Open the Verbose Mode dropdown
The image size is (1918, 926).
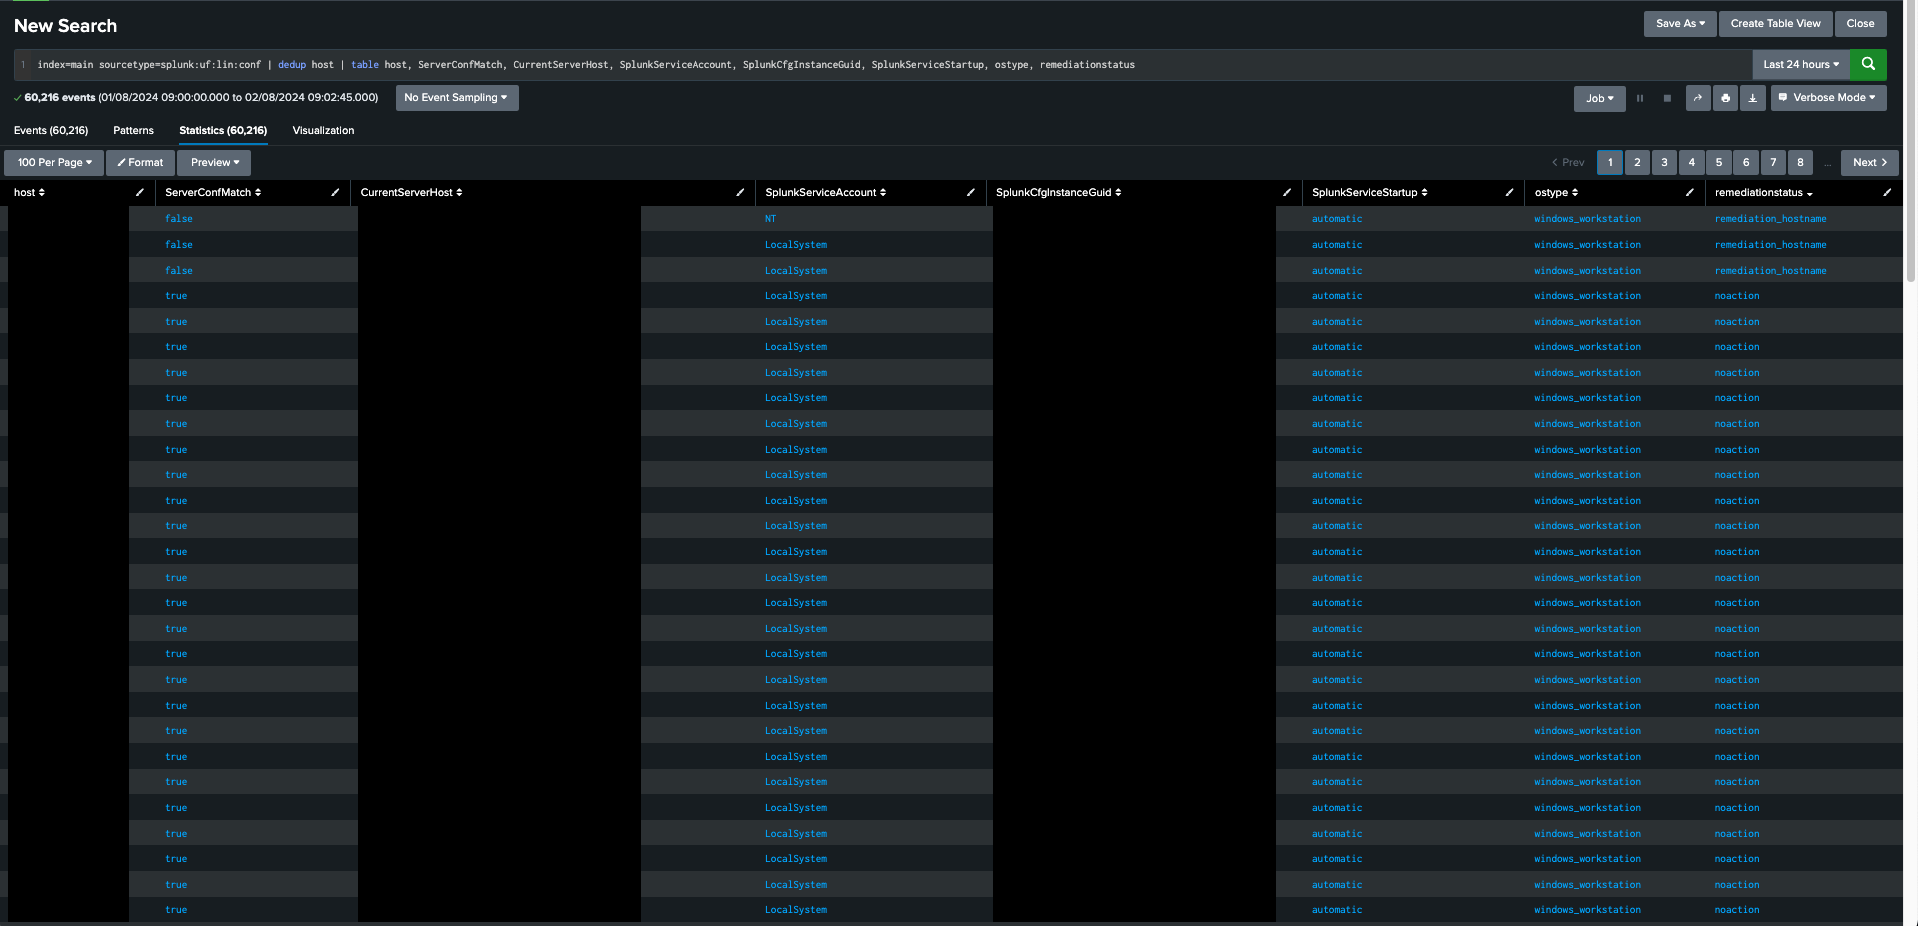[x=1828, y=98]
